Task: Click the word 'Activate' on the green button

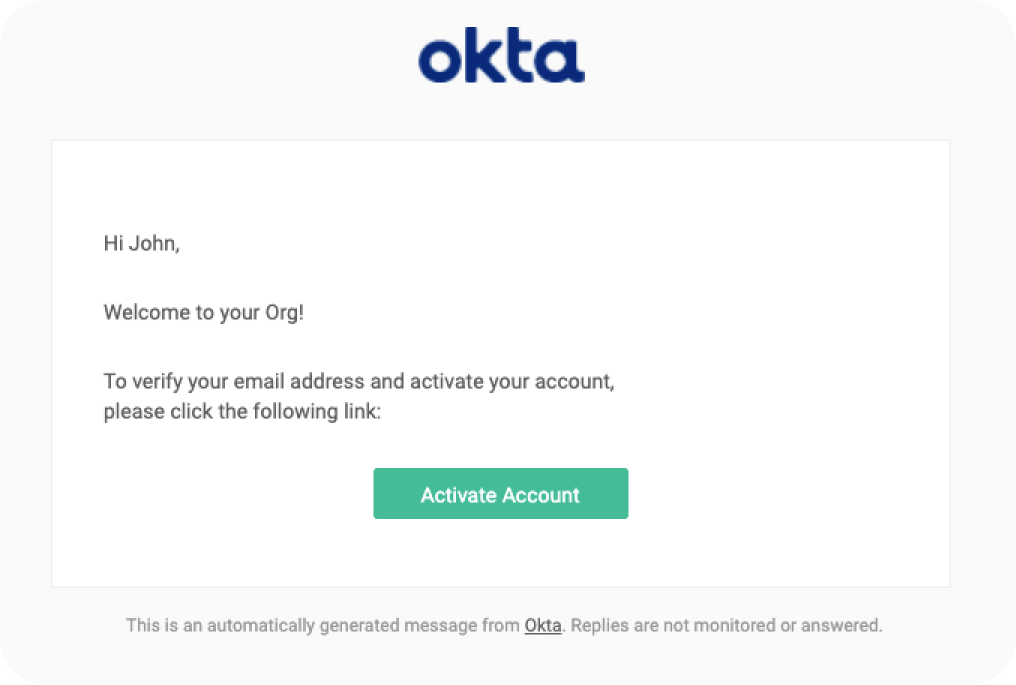Action: 458,495
